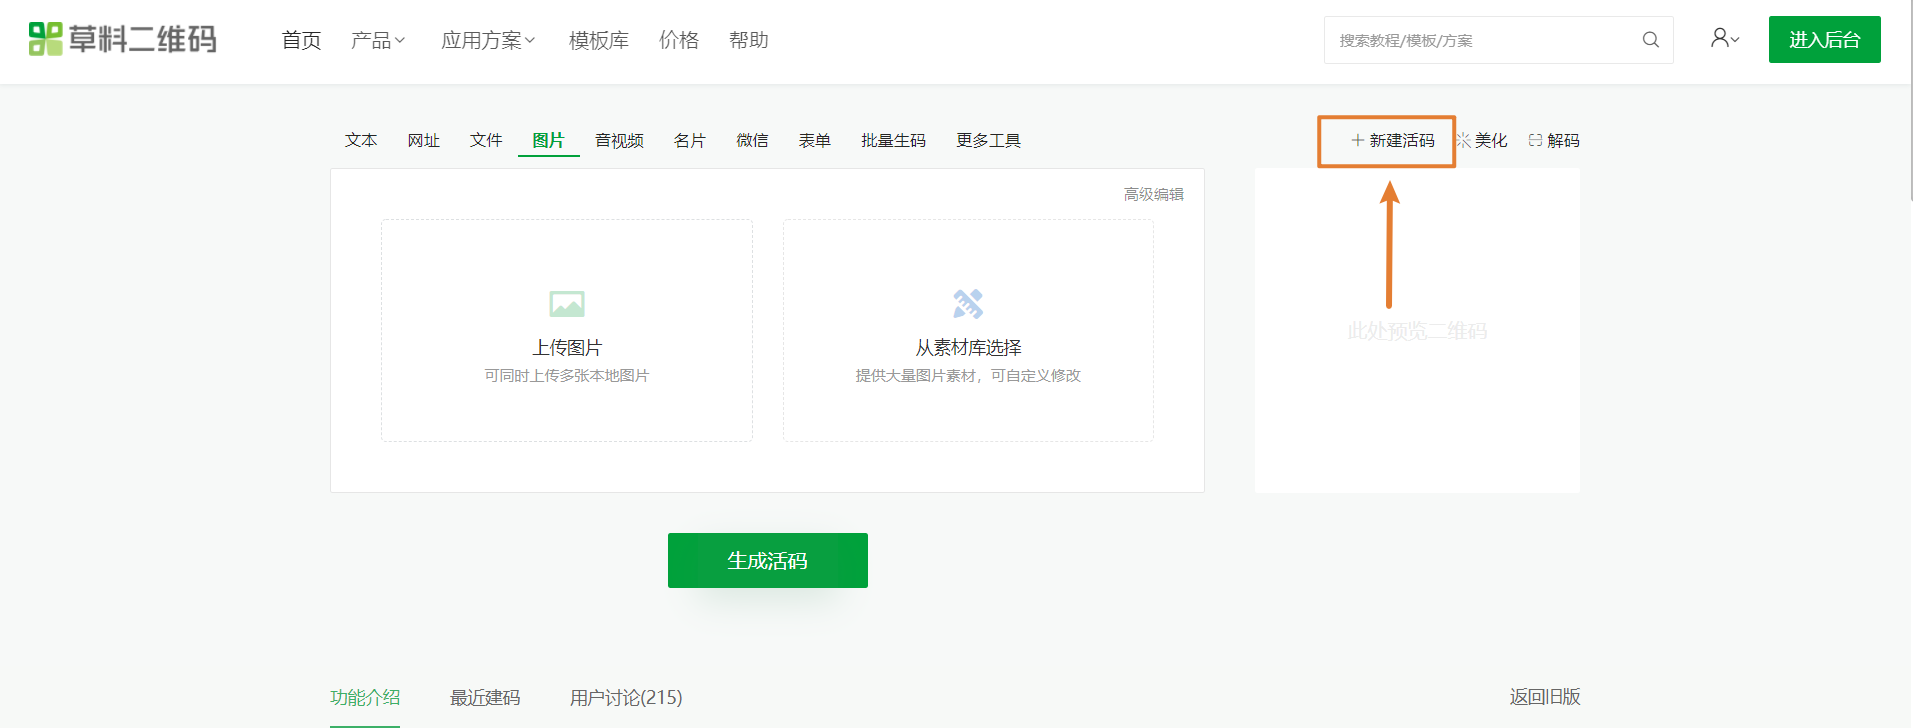Image resolution: width=1913 pixels, height=728 pixels.
Task: Click the 从素材库选择 design icon
Action: click(968, 303)
